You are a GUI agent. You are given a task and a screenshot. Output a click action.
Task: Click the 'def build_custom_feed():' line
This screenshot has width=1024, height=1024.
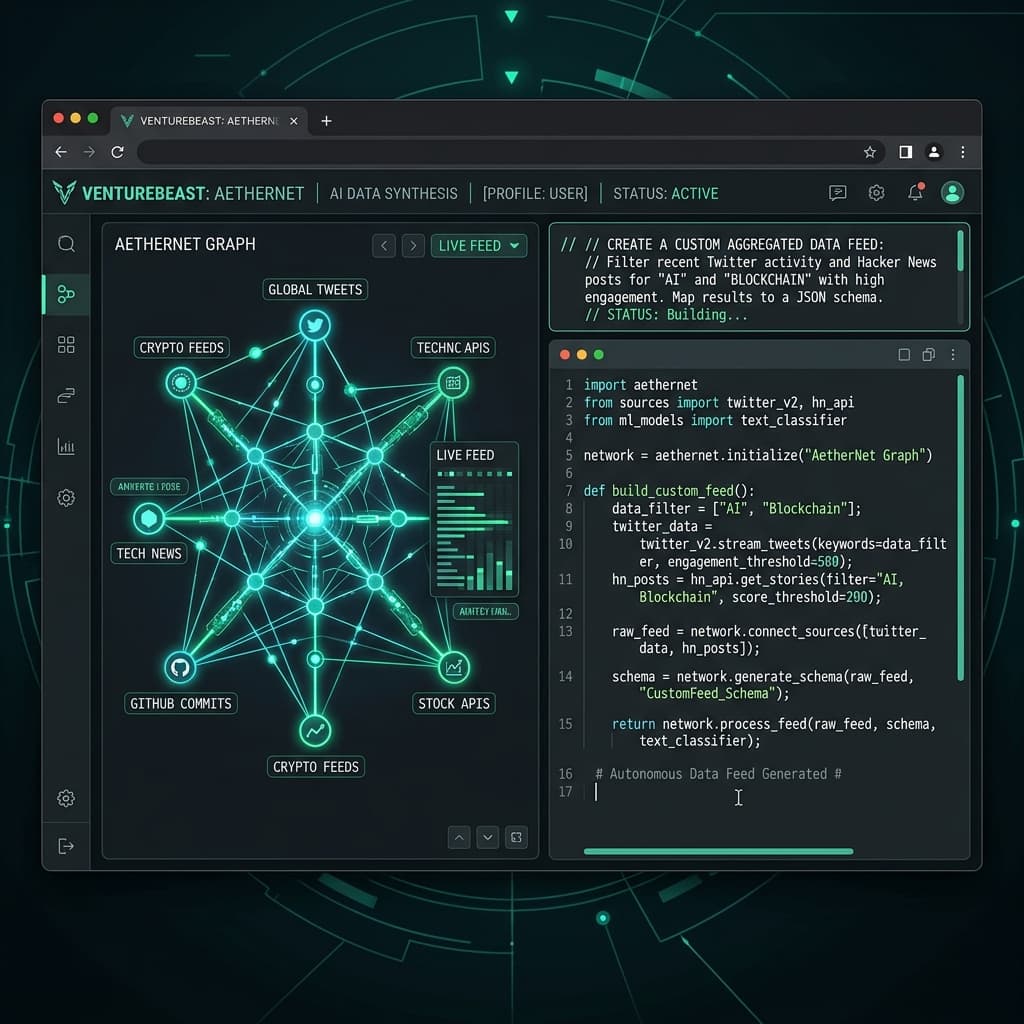pos(669,490)
